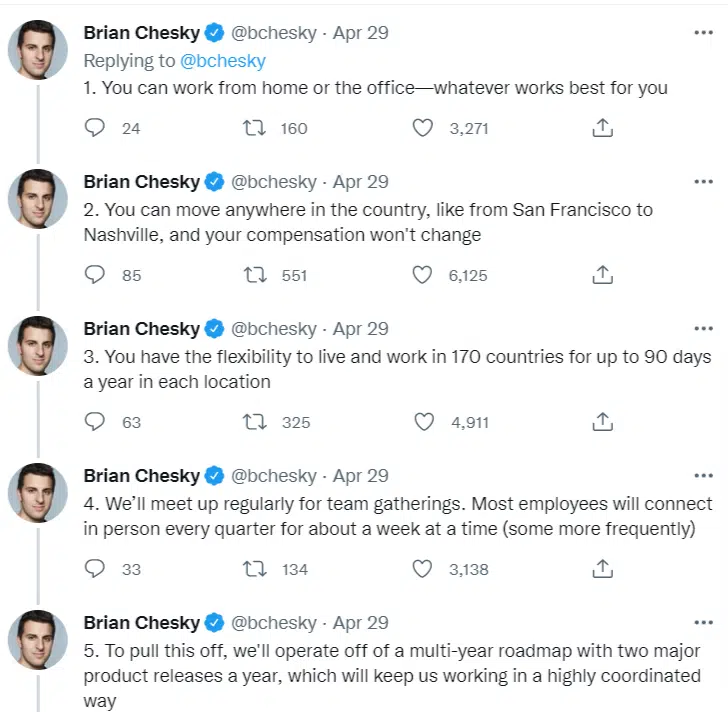Retweet the tweet with 160 retweets
The width and height of the screenshot is (728, 712).
255,128
